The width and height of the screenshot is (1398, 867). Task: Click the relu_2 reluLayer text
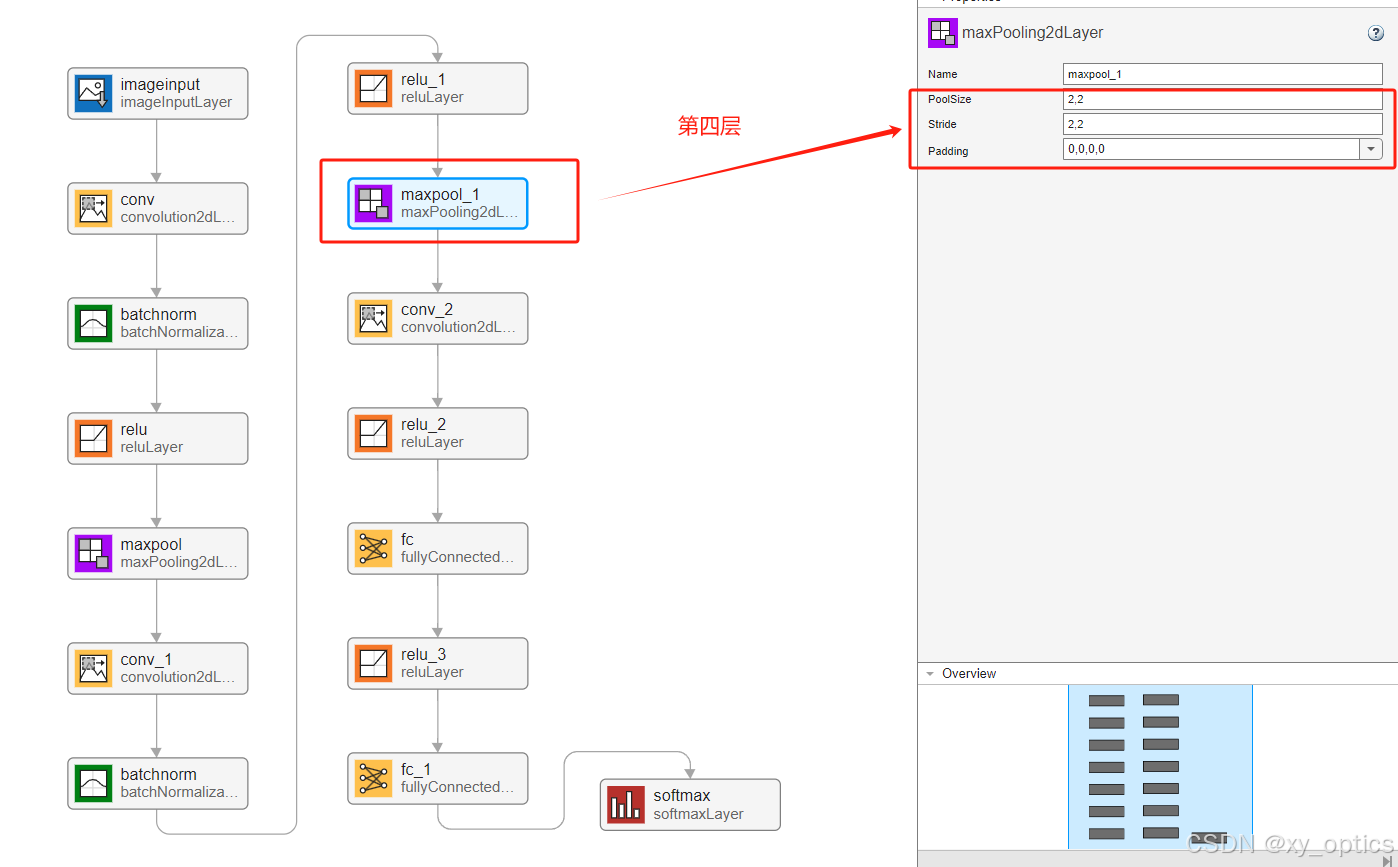point(432,442)
